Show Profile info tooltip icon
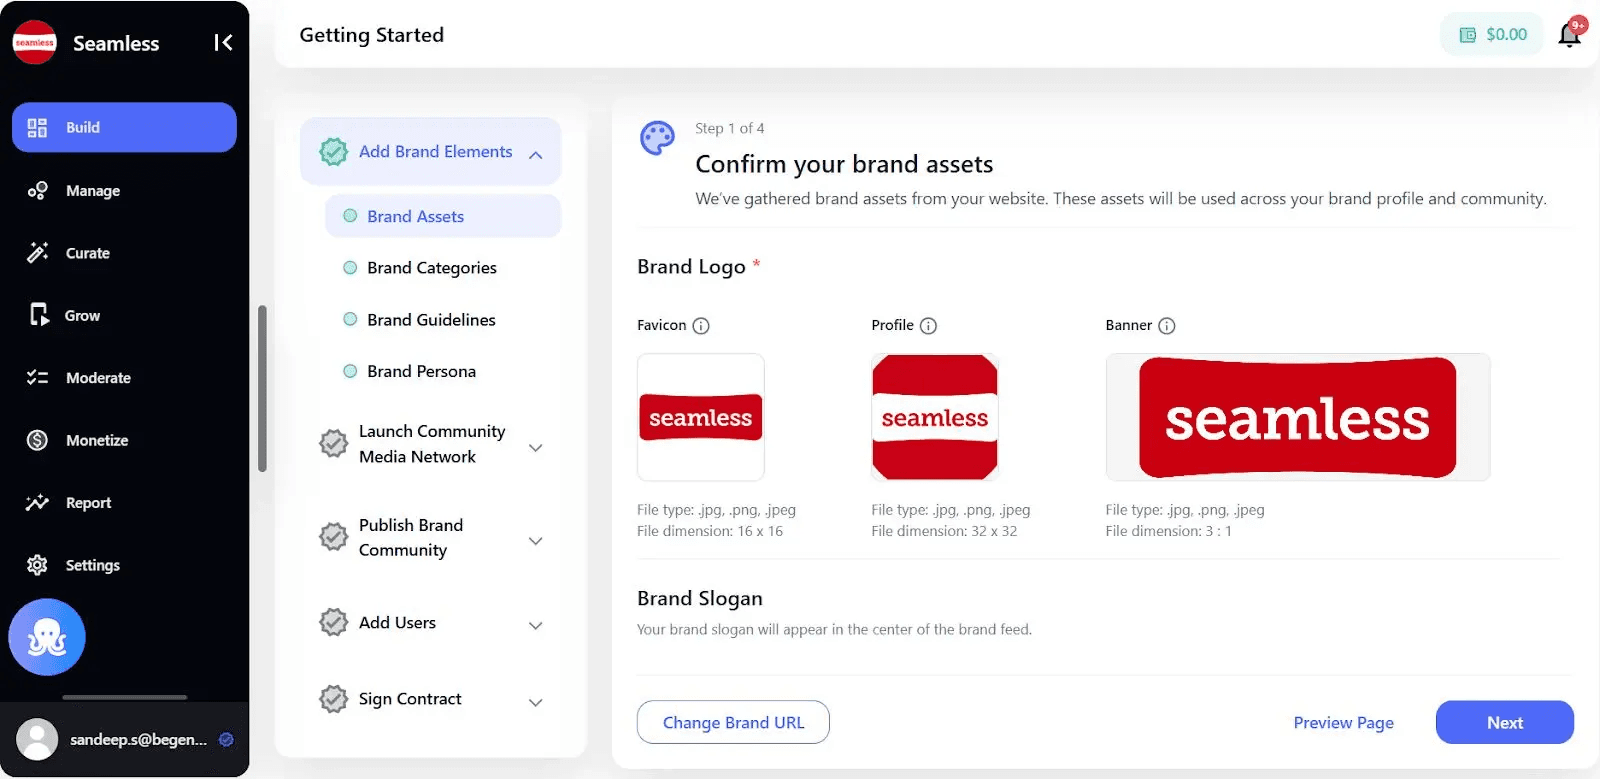 pos(928,326)
